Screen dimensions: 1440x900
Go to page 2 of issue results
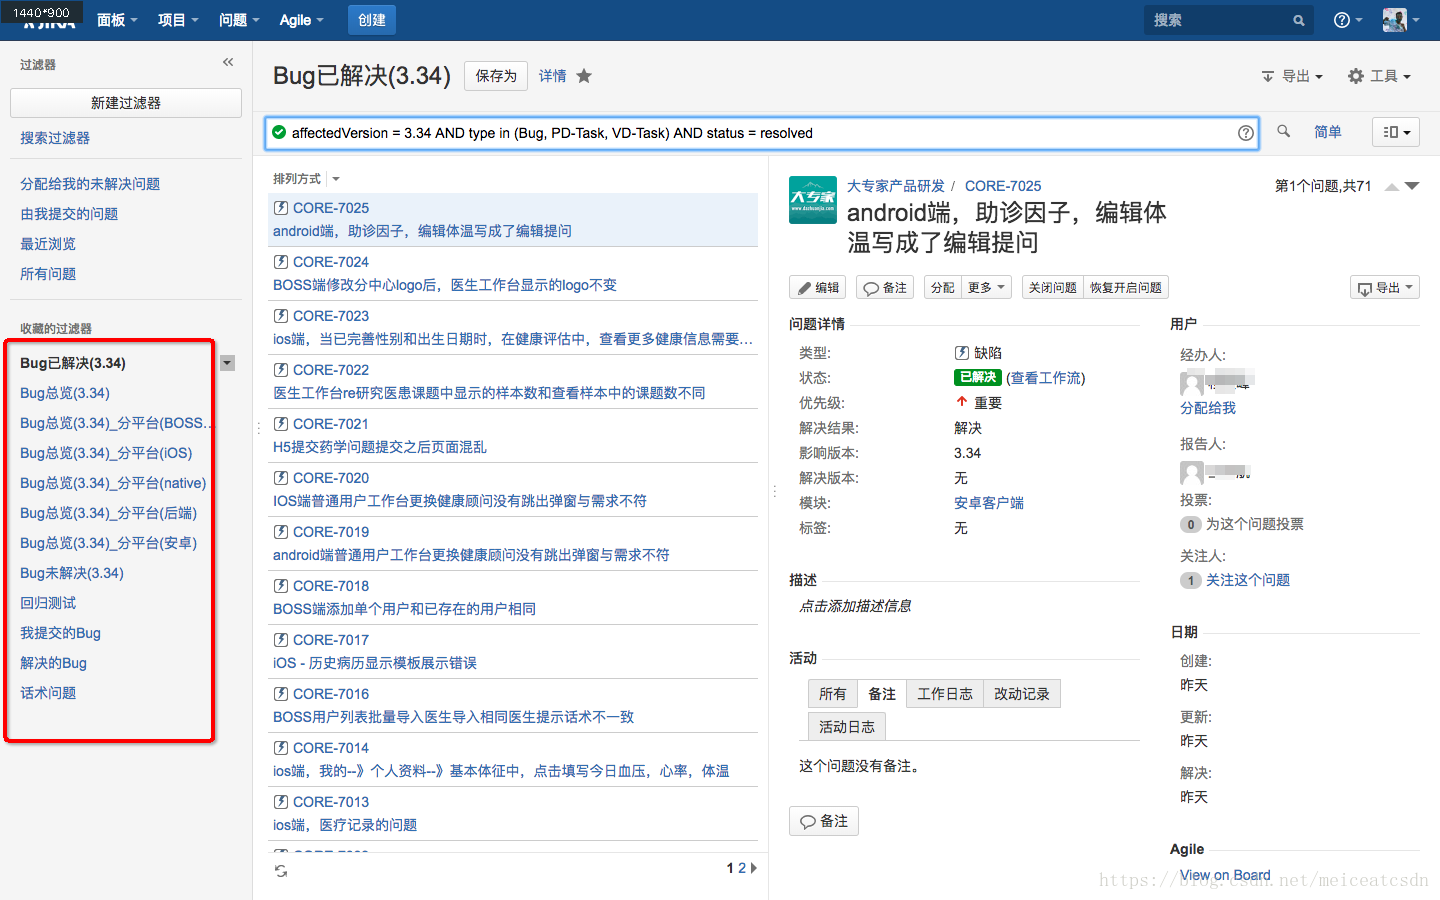[742, 868]
